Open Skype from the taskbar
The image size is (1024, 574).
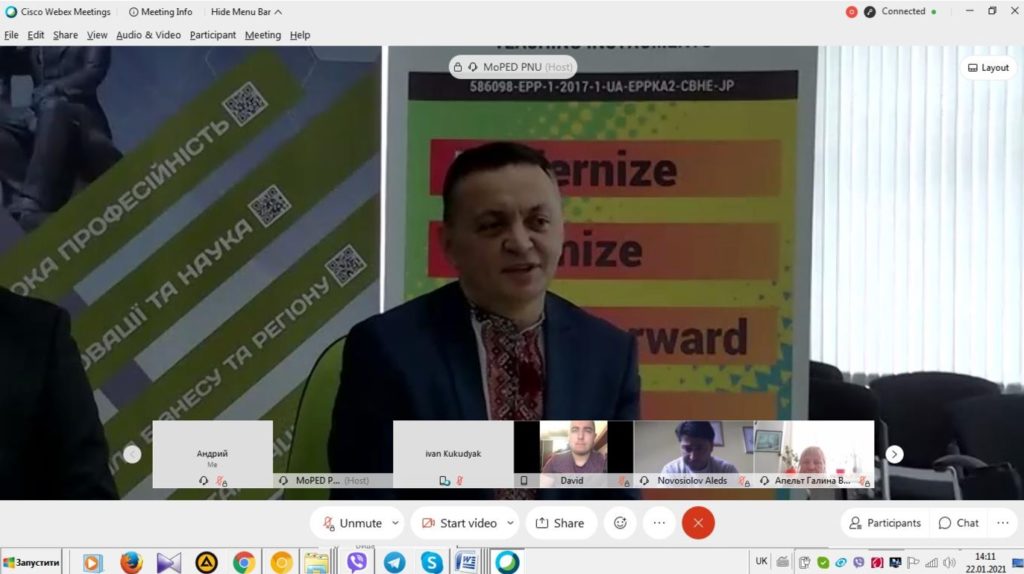pos(432,562)
